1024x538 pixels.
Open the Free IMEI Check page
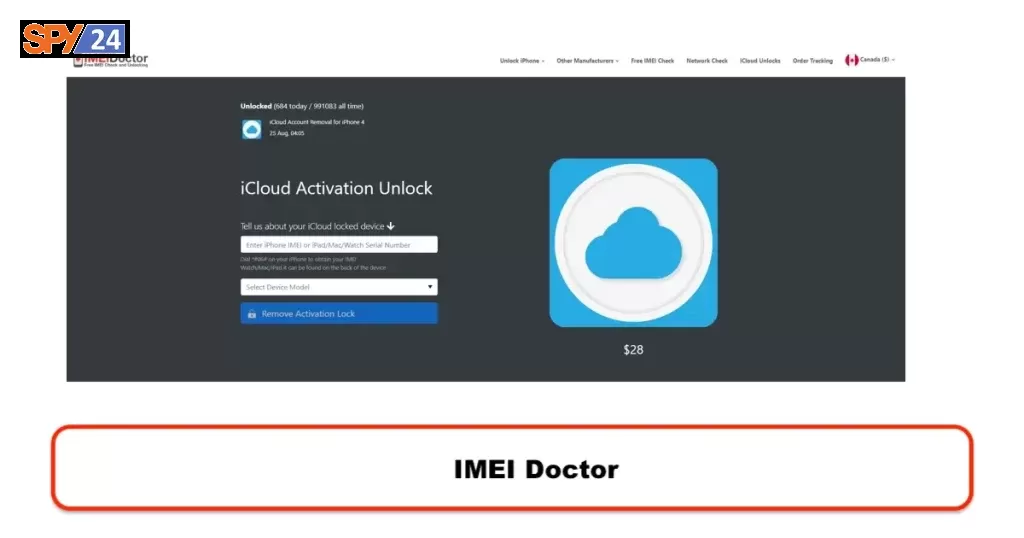[652, 61]
